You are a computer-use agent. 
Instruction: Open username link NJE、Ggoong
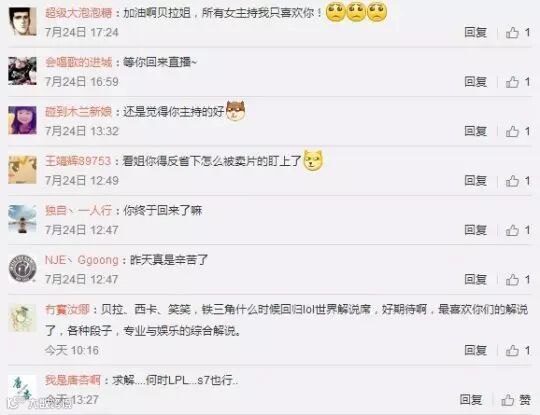pyautogui.click(x=82, y=260)
